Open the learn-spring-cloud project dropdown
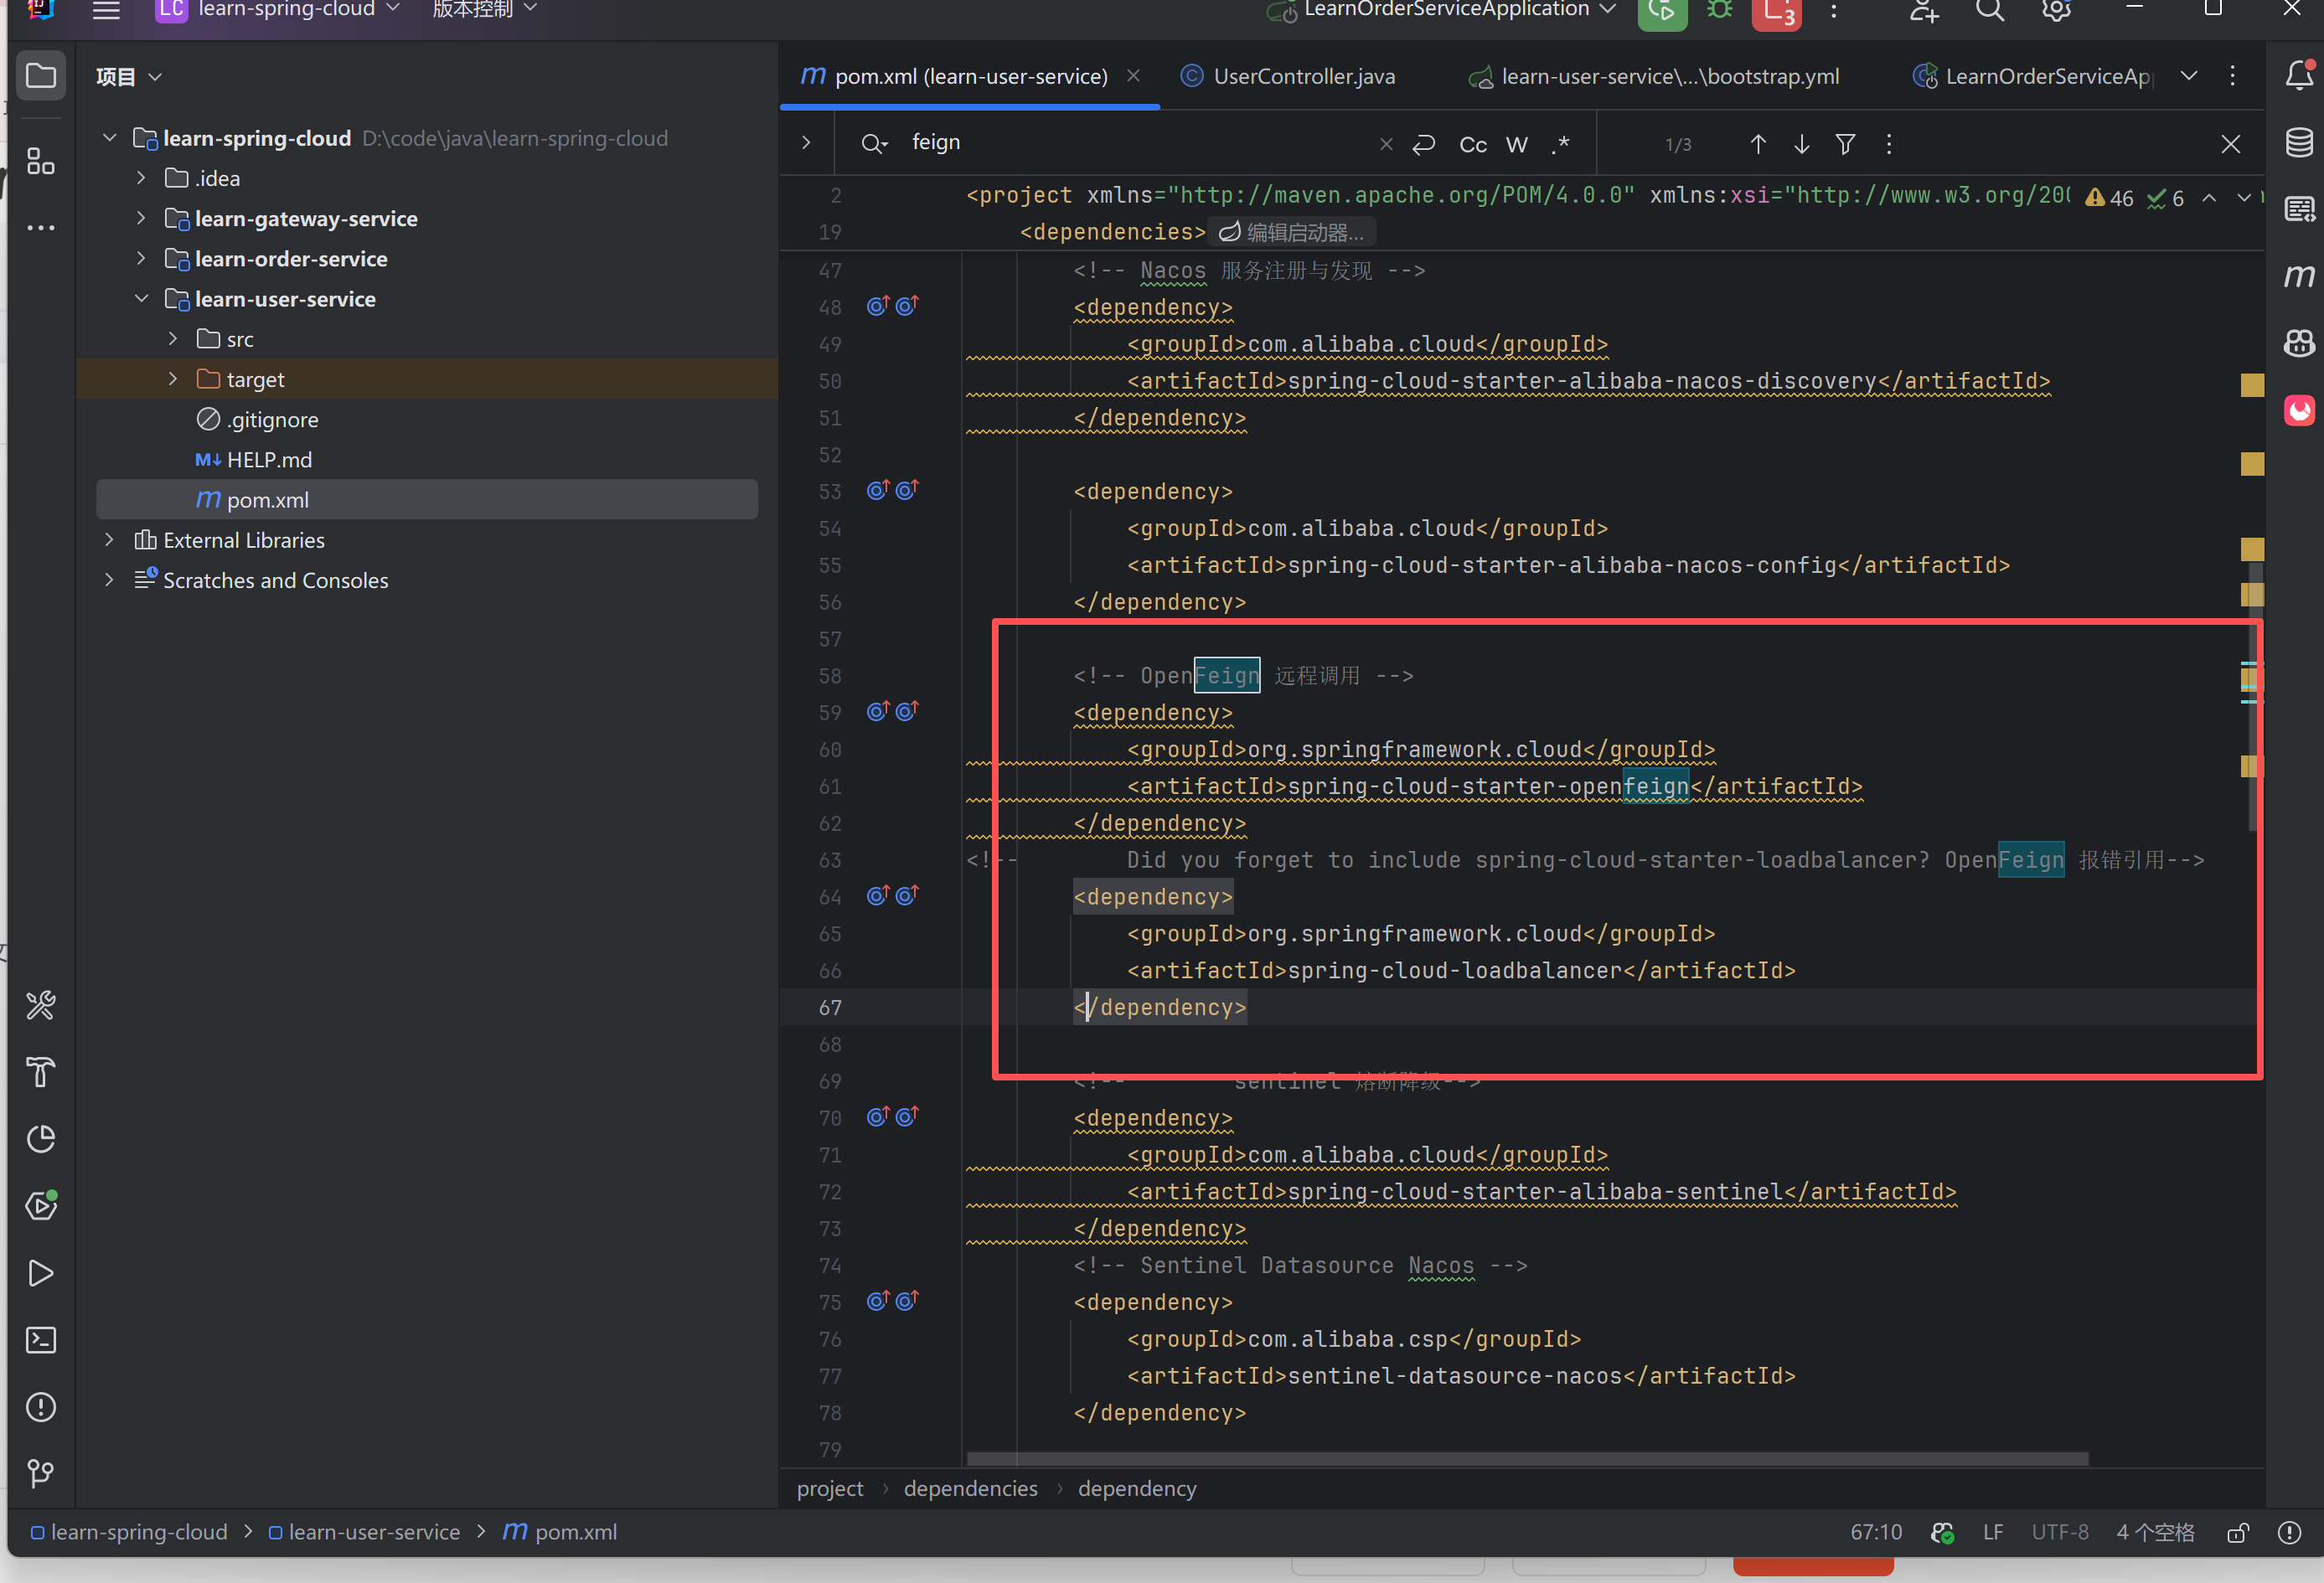 [280, 10]
